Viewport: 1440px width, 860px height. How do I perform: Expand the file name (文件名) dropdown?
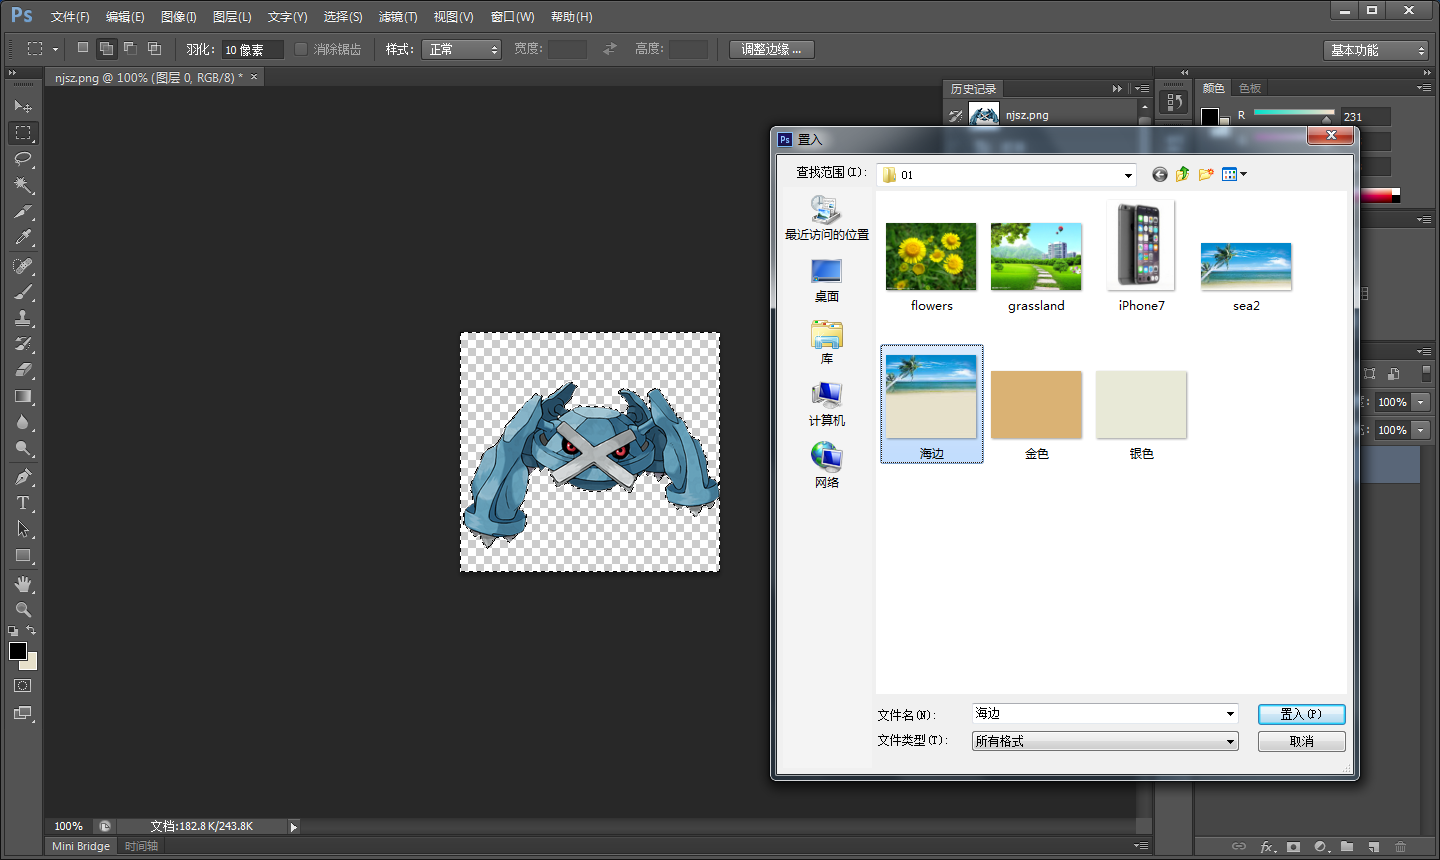1230,714
